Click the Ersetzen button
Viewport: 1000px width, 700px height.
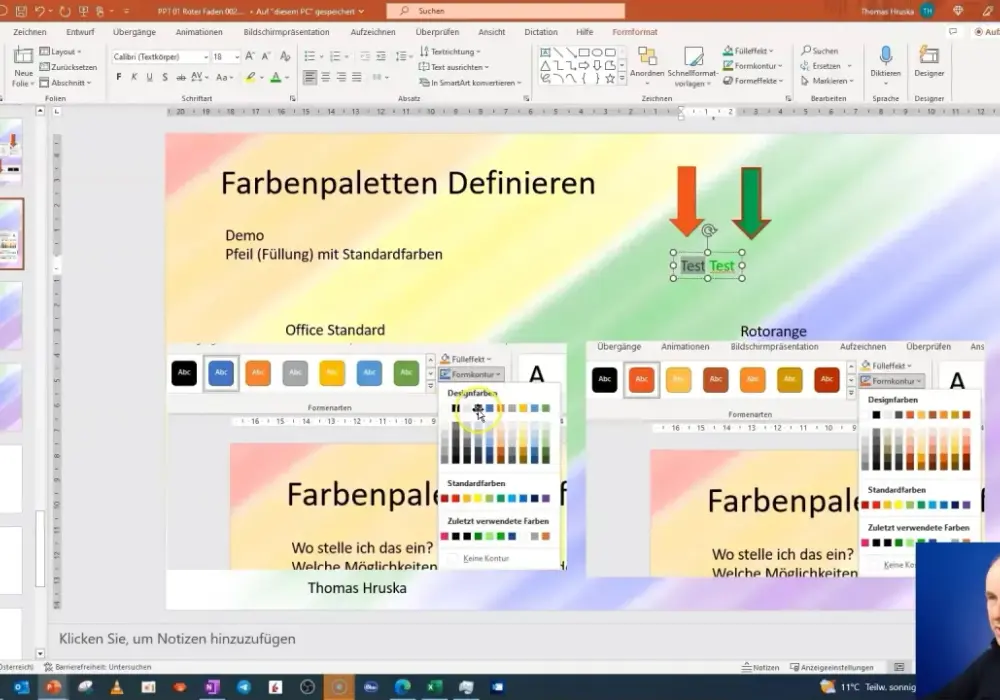point(825,66)
